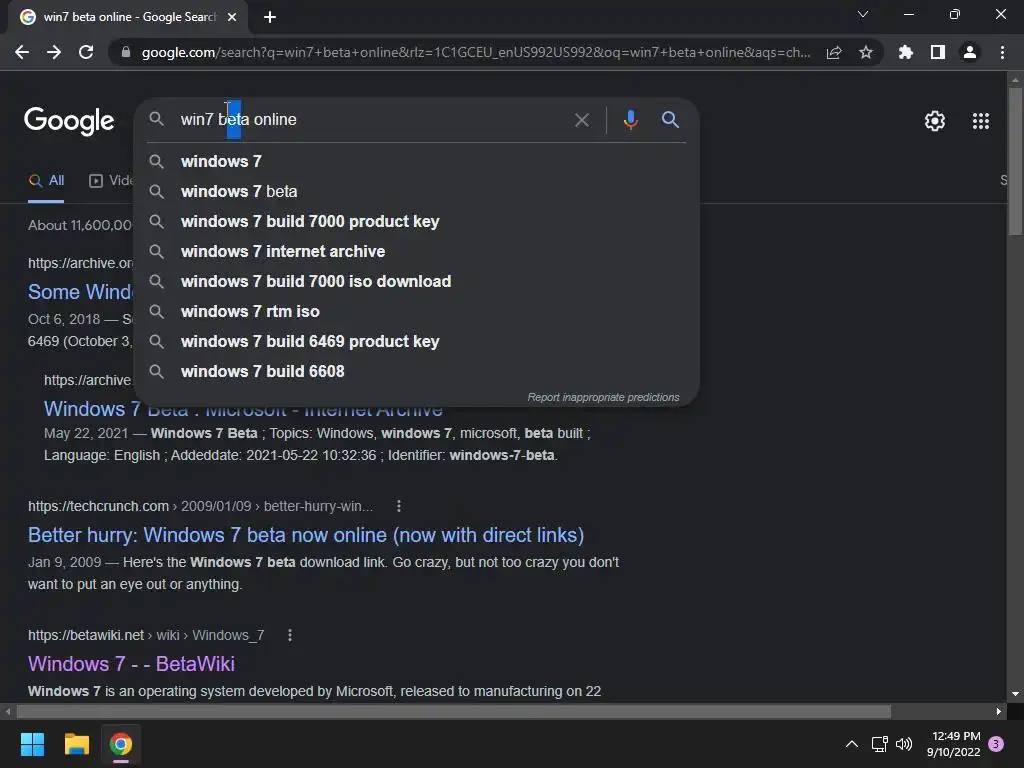Open a new browser tab
This screenshot has height=768, width=1024.
(270, 17)
